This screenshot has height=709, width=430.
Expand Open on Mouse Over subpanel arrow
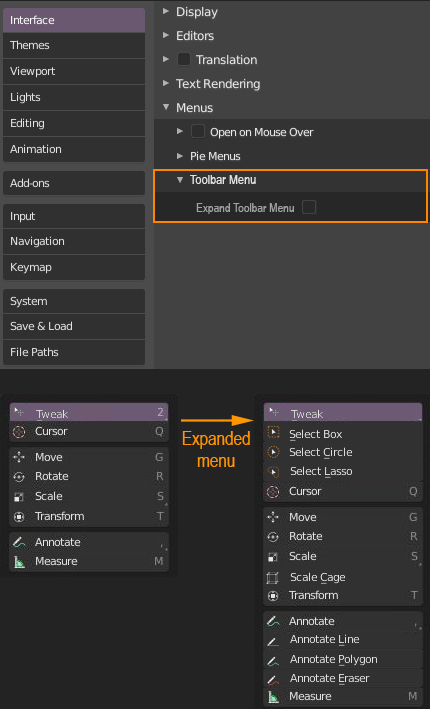pyautogui.click(x=180, y=131)
